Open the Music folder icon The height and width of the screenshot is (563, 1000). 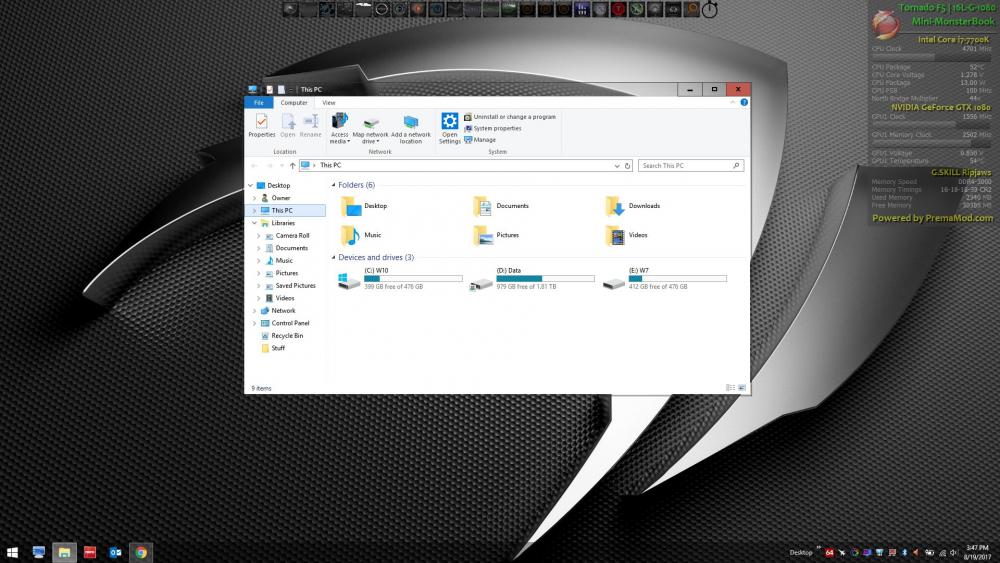(x=350, y=235)
